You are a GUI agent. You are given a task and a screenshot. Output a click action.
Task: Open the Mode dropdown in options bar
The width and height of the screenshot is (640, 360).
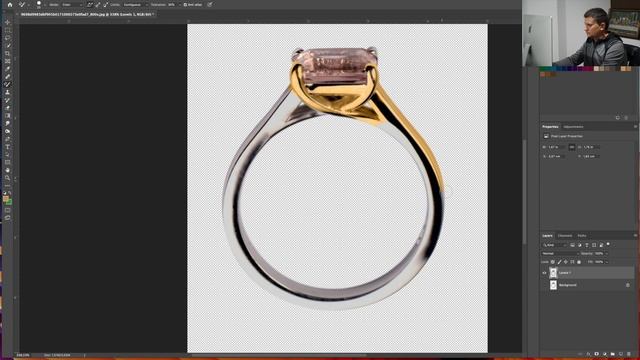tap(72, 4)
